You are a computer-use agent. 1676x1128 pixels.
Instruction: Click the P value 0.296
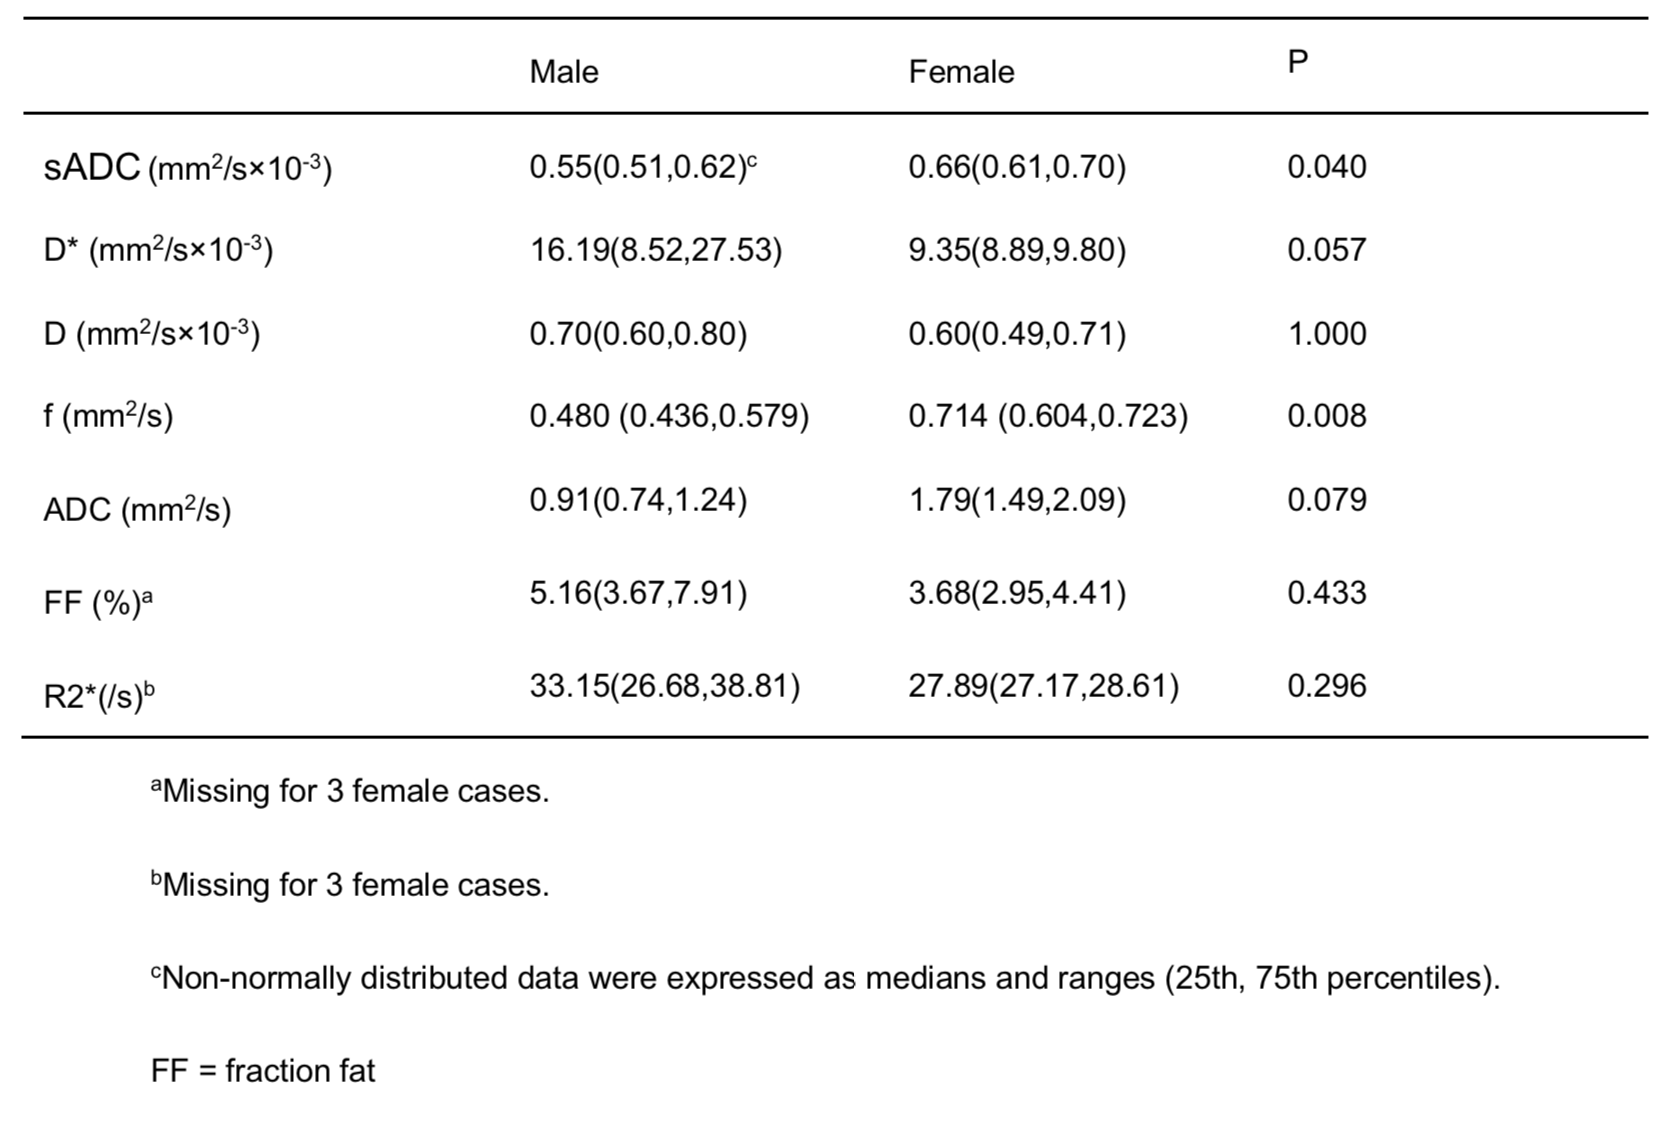pos(1326,686)
